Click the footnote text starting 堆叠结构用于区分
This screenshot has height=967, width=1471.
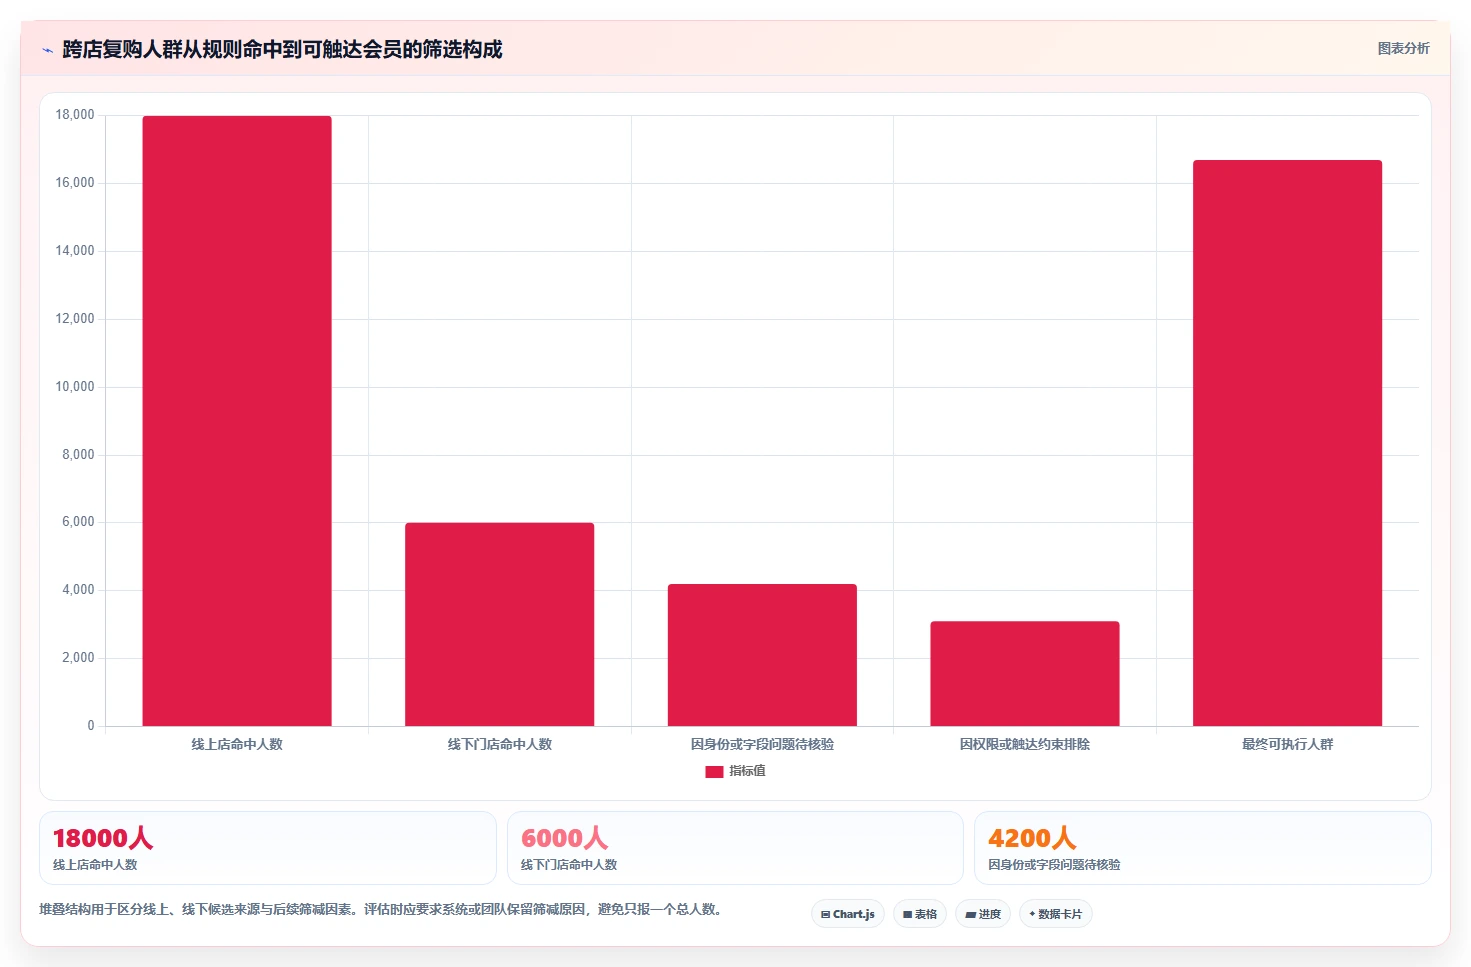point(380,909)
